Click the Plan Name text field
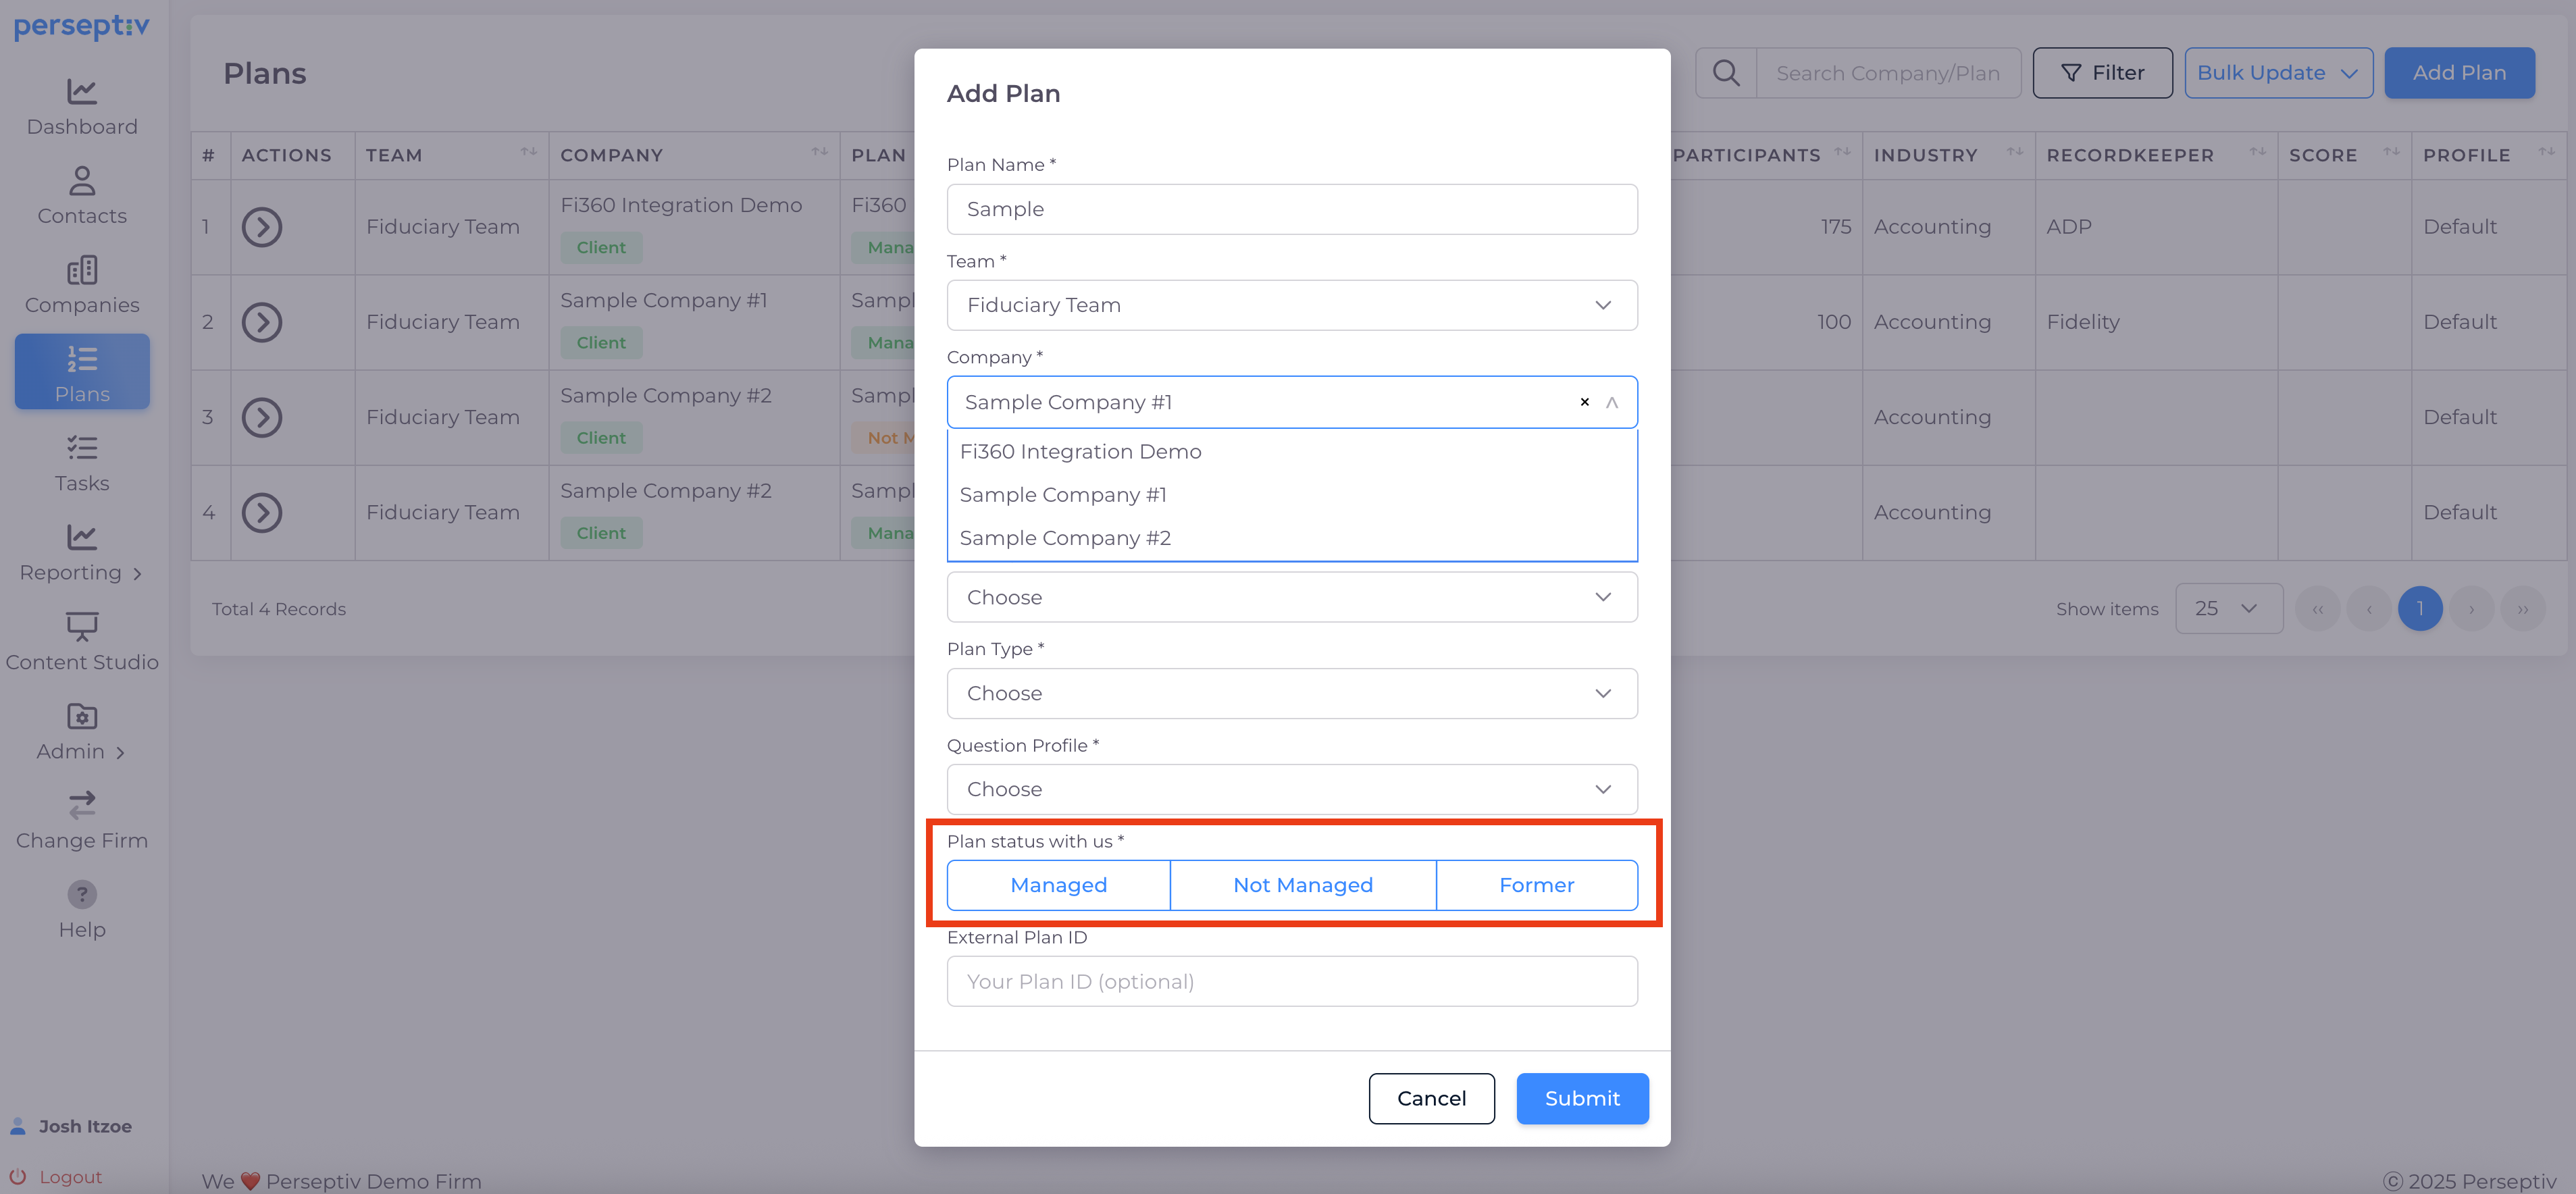This screenshot has width=2576, height=1194. (x=1291, y=209)
